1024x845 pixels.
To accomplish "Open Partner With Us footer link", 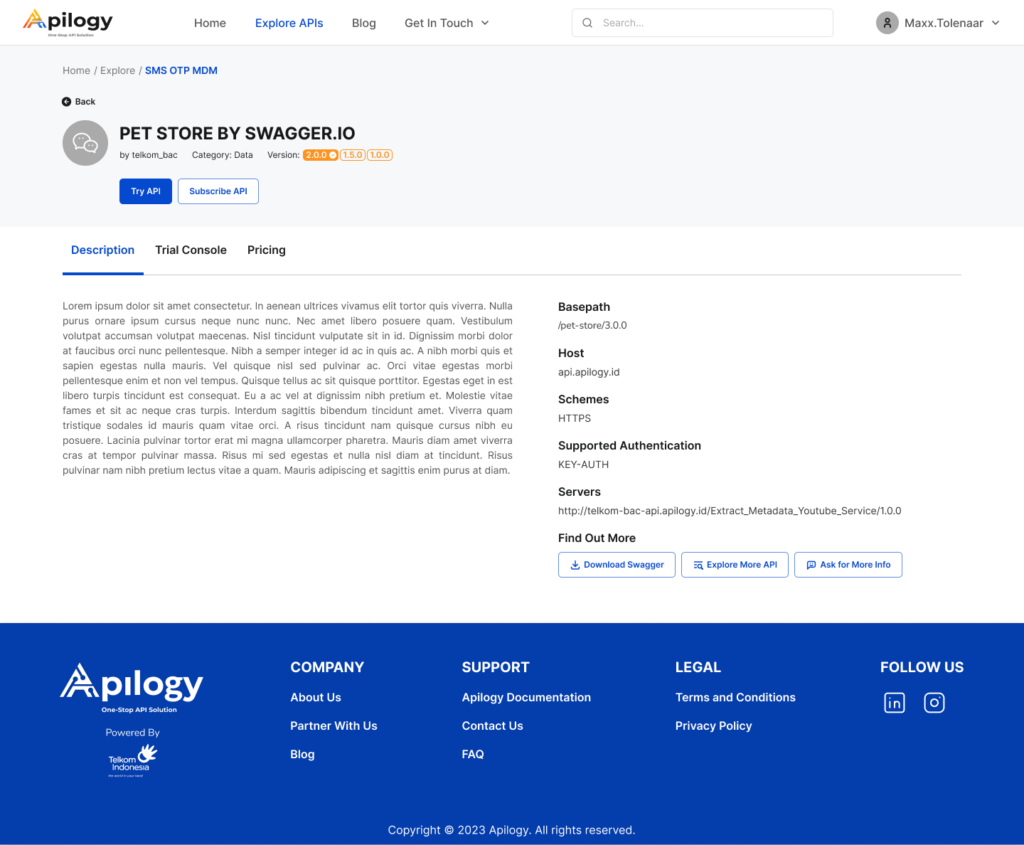I will tap(334, 726).
